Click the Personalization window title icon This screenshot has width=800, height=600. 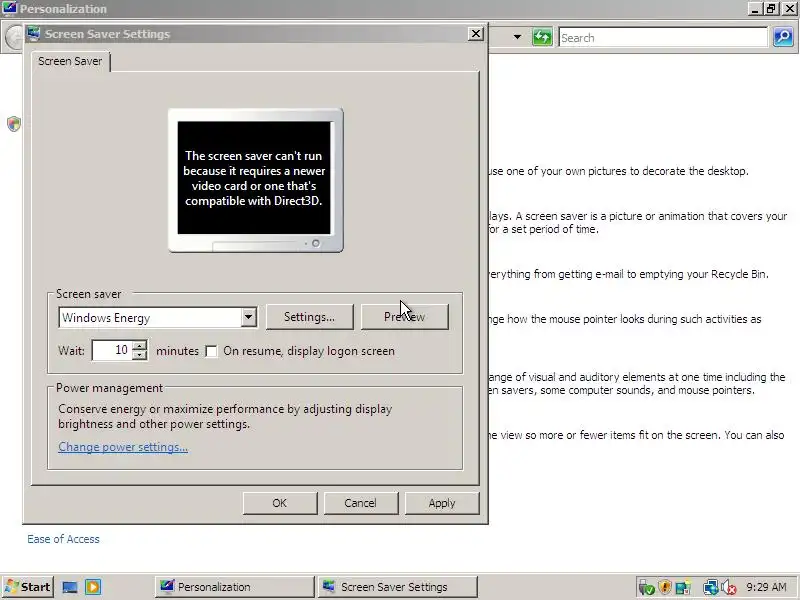(x=9, y=9)
